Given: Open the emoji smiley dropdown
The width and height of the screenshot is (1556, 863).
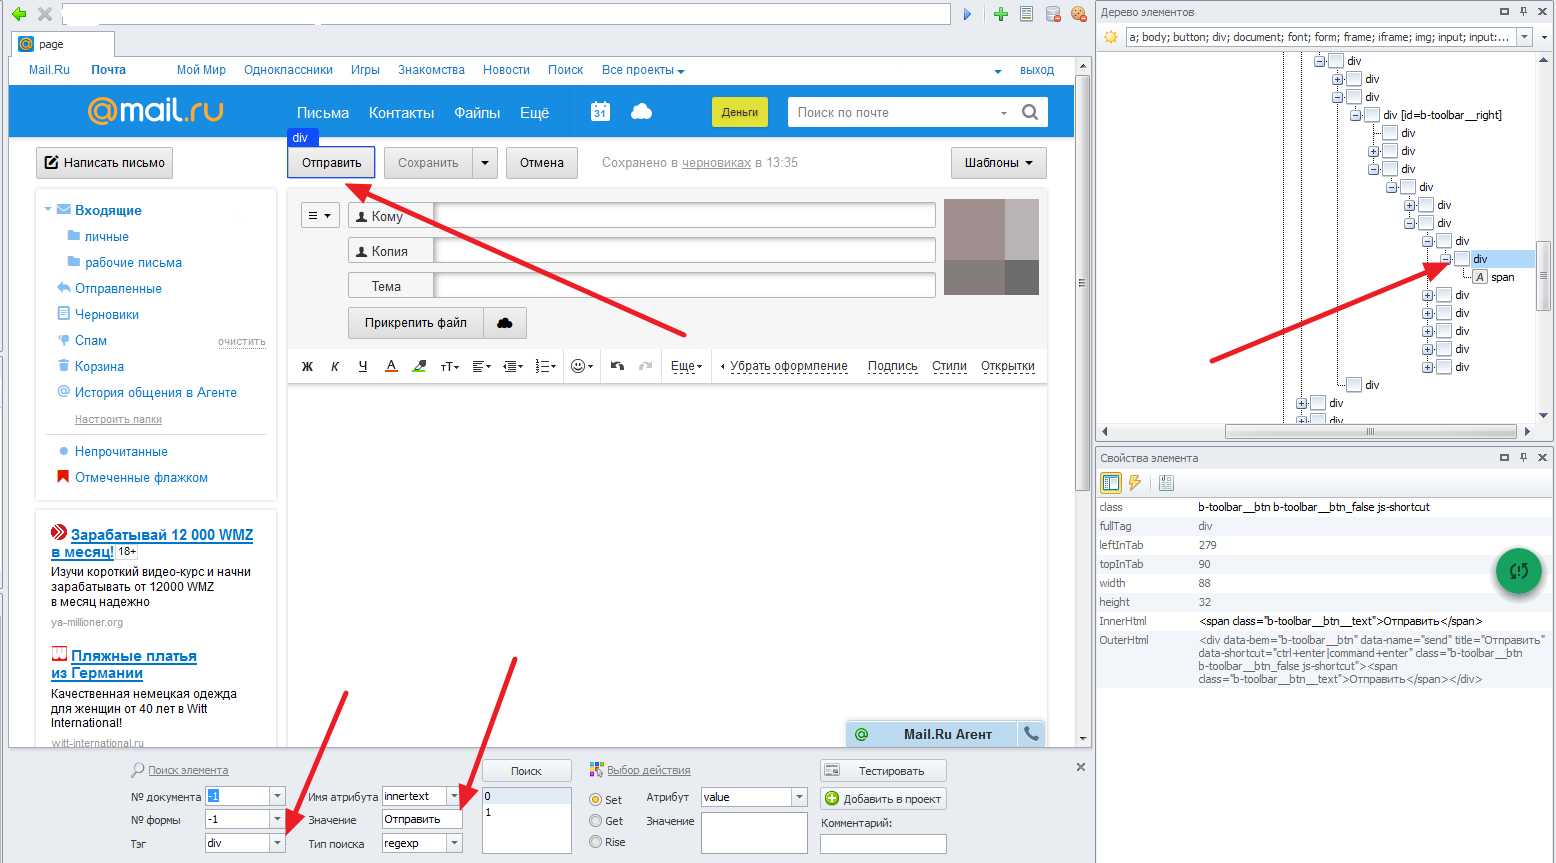Looking at the screenshot, I should (x=581, y=366).
